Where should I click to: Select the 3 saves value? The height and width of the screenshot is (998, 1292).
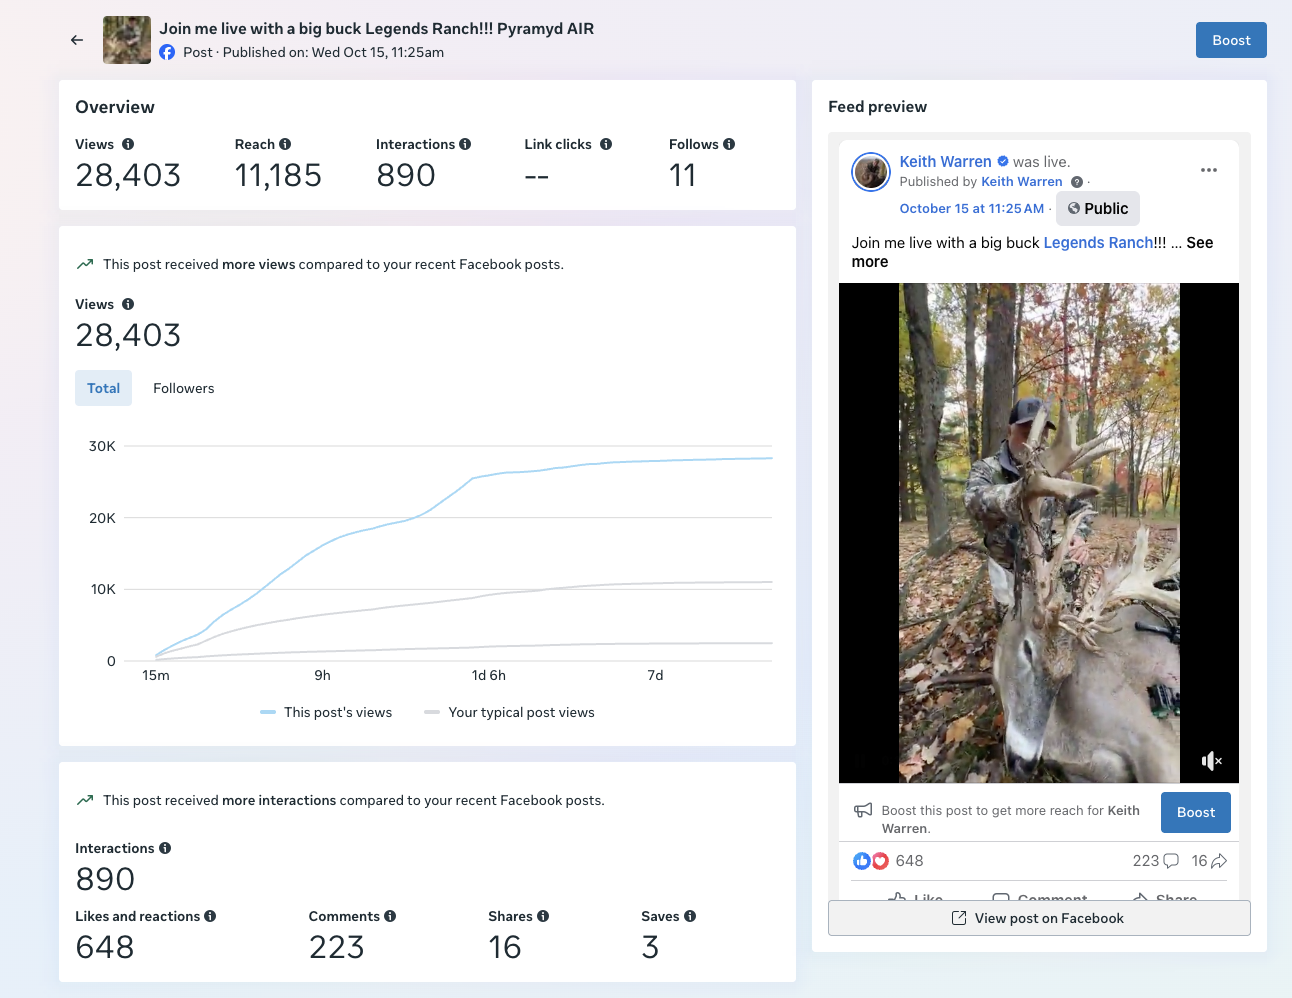tap(650, 947)
